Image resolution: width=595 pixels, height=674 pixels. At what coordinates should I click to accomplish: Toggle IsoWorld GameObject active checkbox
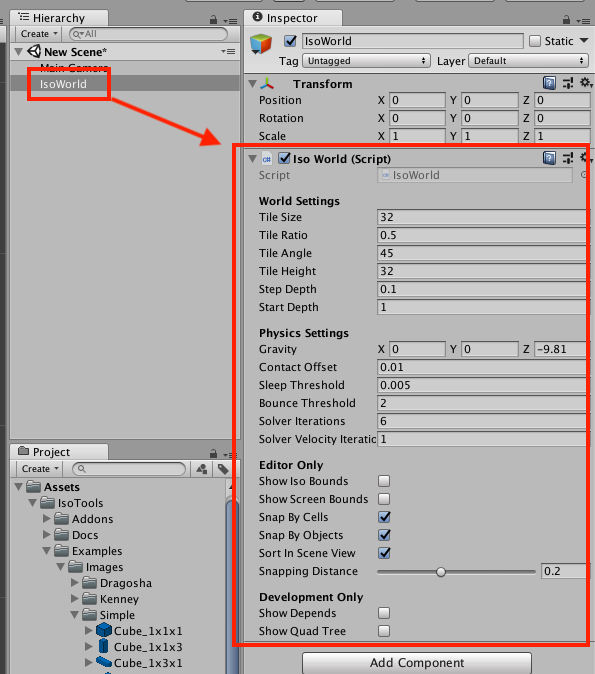coord(291,41)
